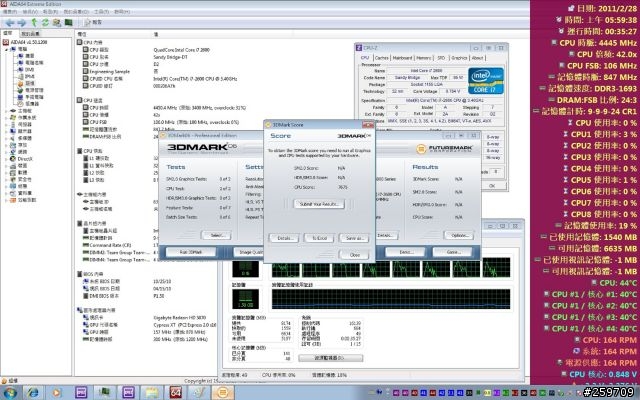Click the AIDA64 back navigation arrow
The image size is (640, 400).
coord(10,23)
